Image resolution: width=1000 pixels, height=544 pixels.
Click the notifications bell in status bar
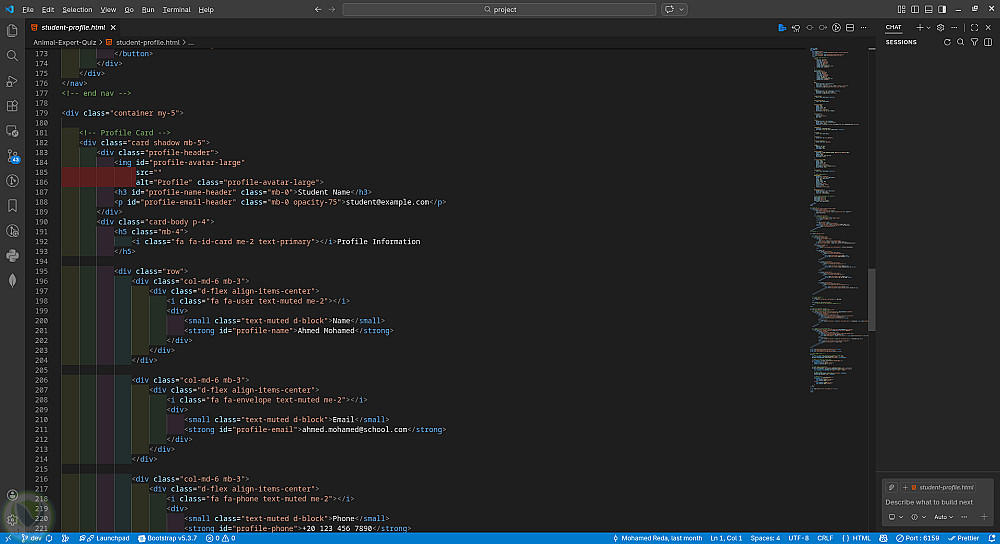coord(990,538)
